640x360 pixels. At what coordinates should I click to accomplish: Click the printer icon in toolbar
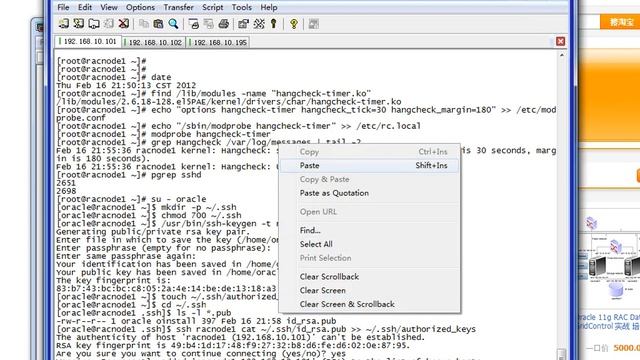click(x=224, y=24)
